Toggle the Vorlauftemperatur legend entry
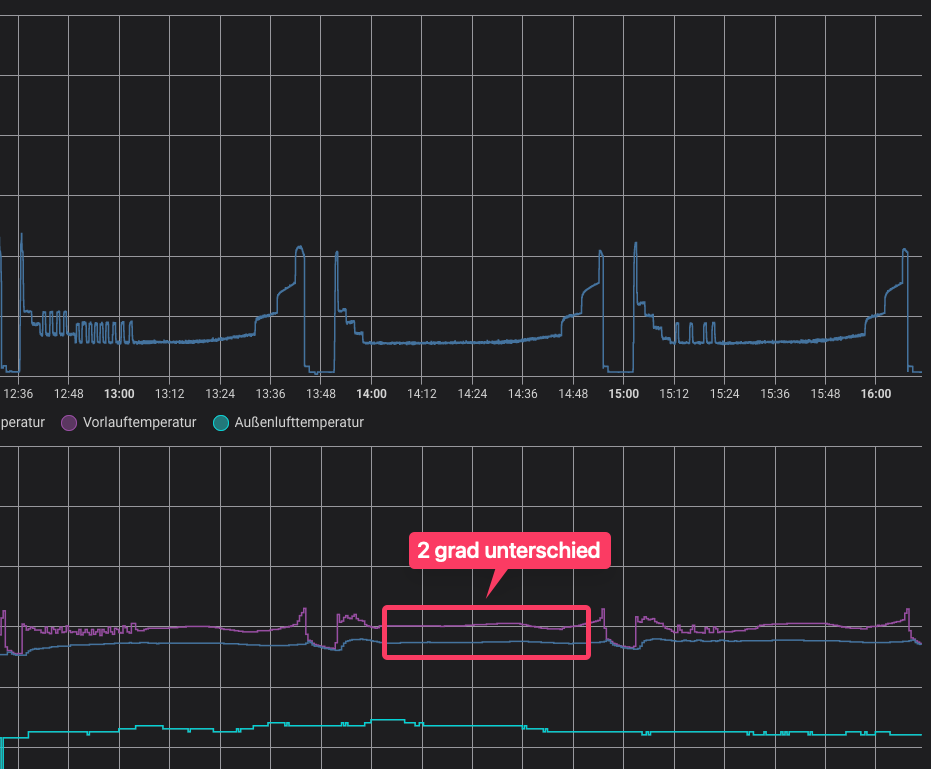 click(129, 423)
